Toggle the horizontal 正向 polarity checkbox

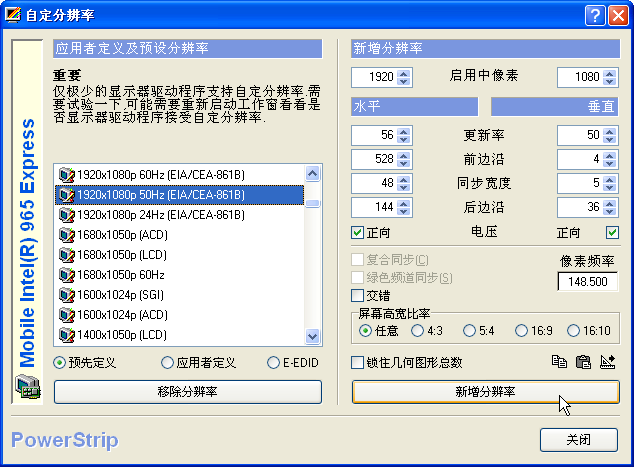tap(359, 233)
